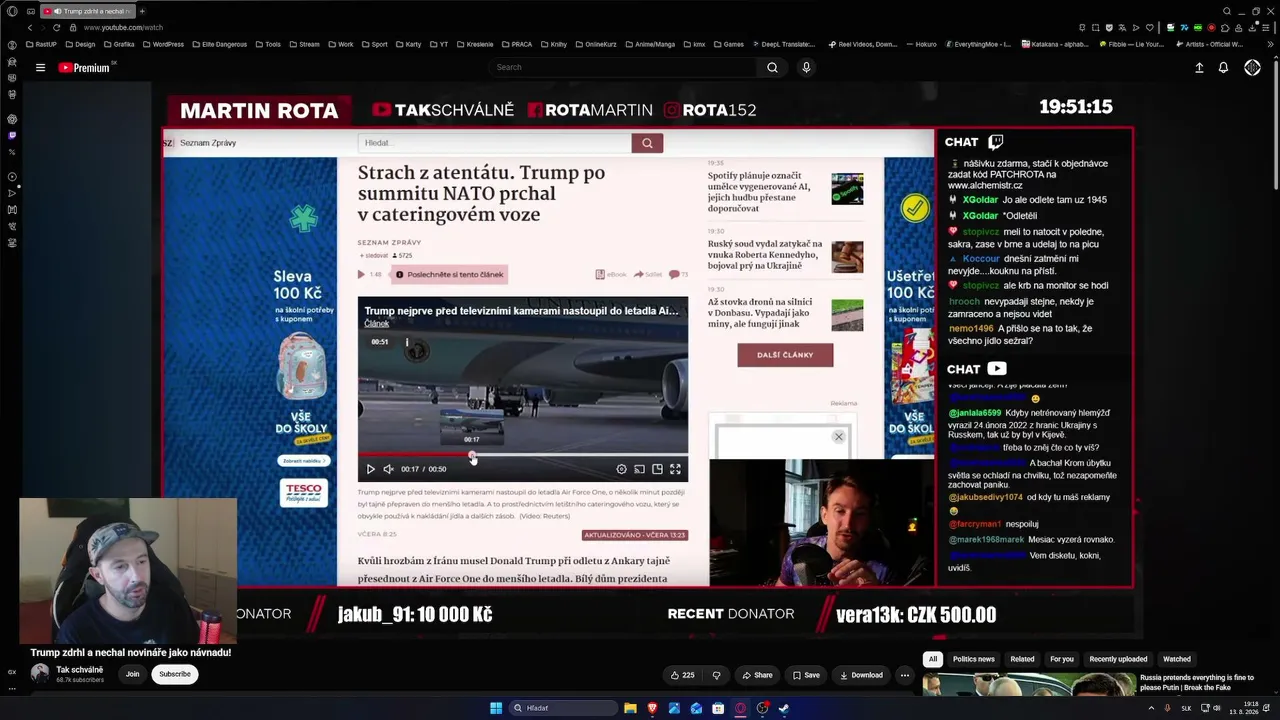Viewport: 1280px width, 720px height.
Task: Click the SLK keyboard language indicator
Action: point(1186,708)
